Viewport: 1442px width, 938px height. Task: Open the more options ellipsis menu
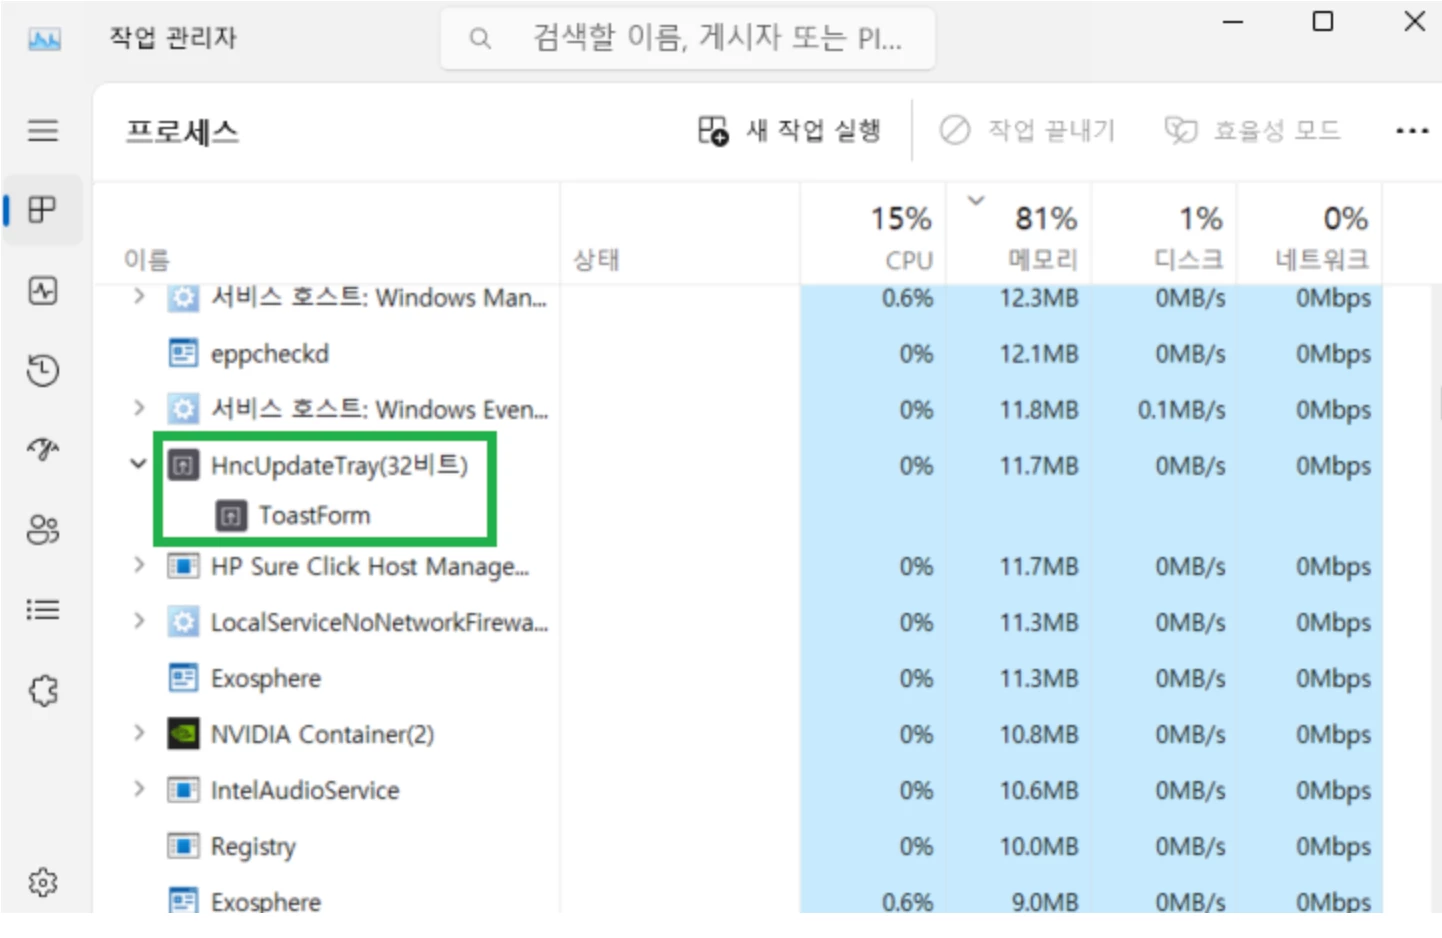(1411, 131)
